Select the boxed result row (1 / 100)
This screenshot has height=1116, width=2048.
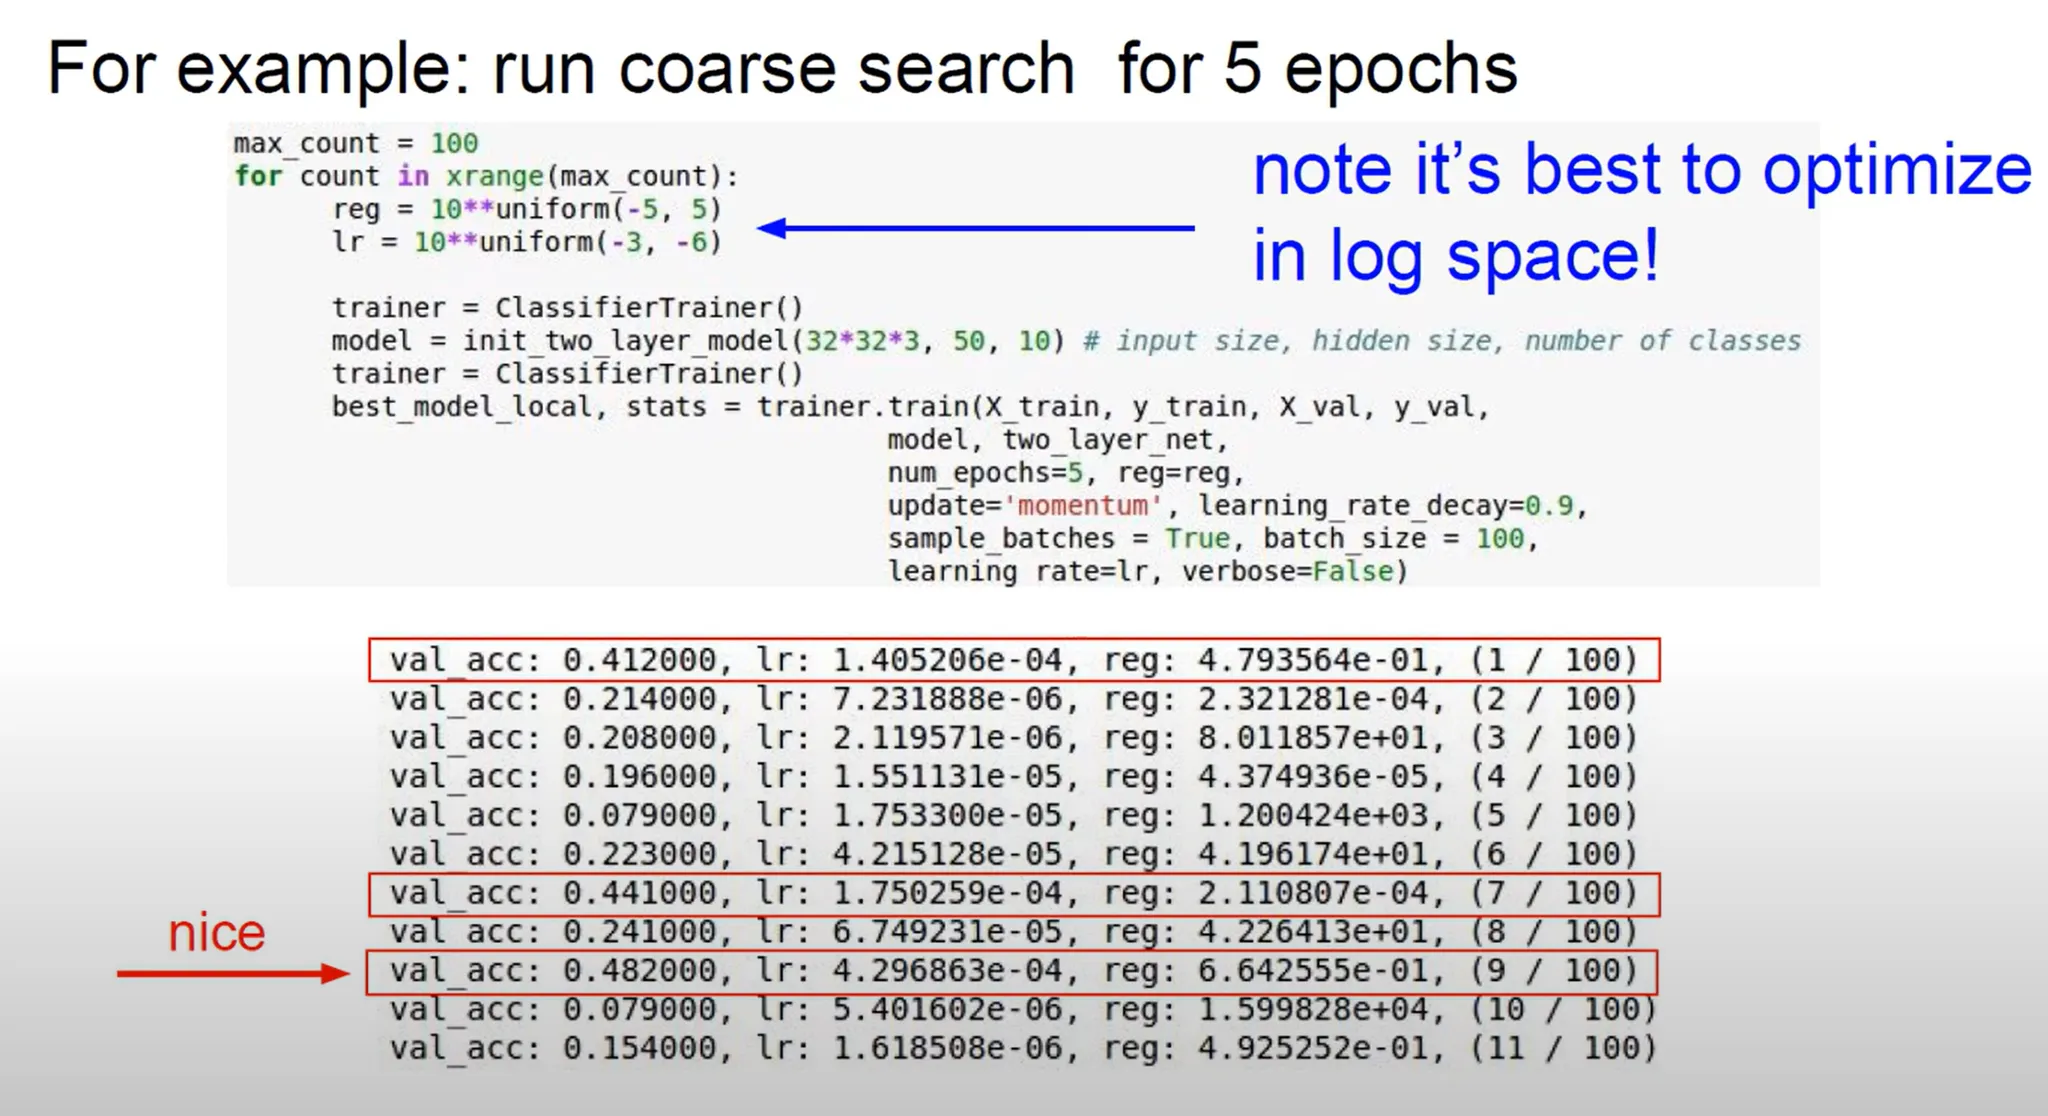(1013, 660)
